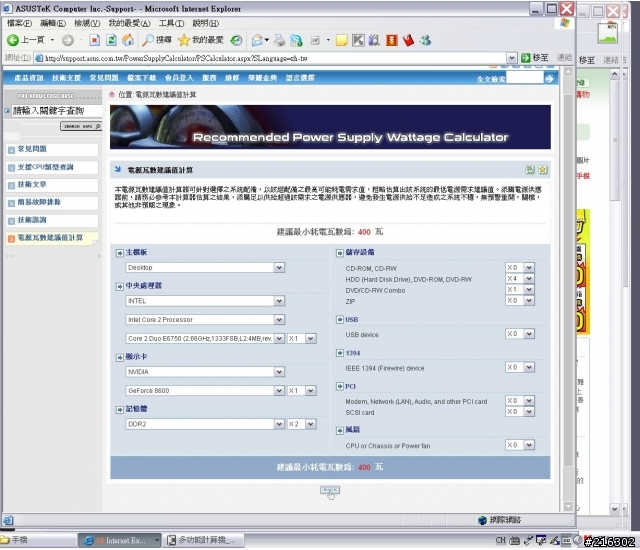
Task: Click the Refresh page icon
Action: (x=111, y=40)
